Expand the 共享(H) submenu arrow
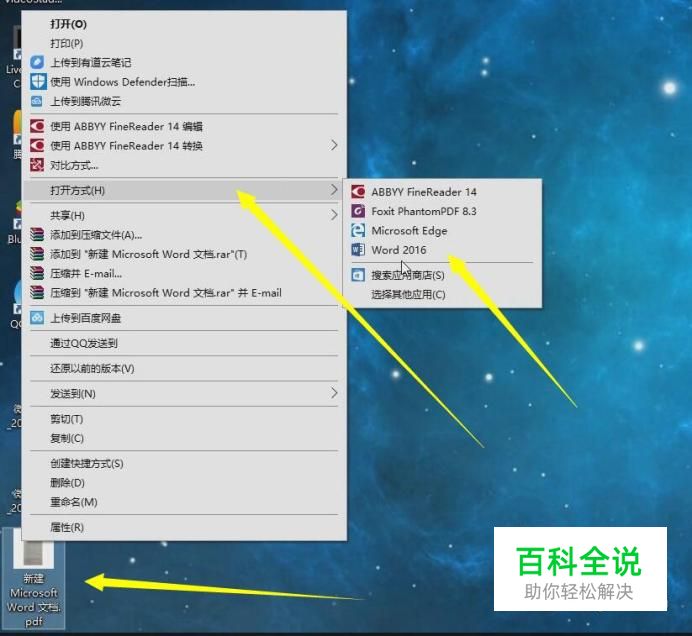The image size is (692, 636). [334, 215]
